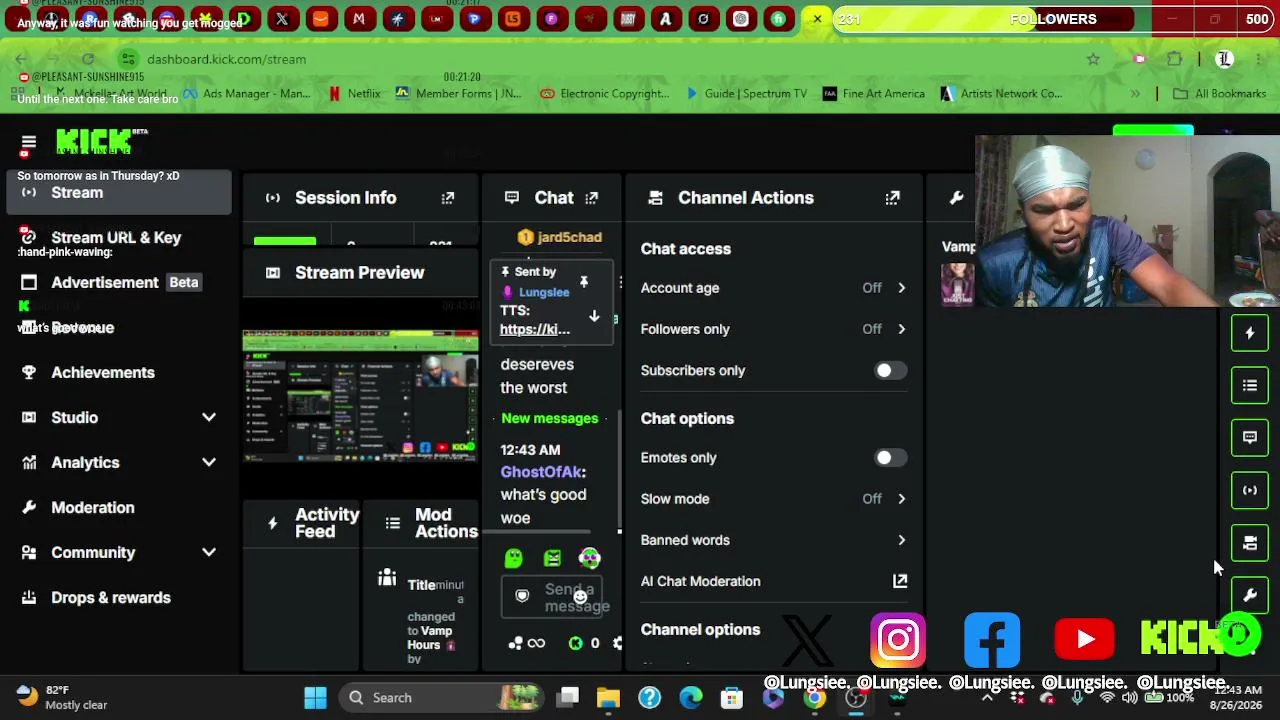Open the weather widget 82°F

point(62,697)
